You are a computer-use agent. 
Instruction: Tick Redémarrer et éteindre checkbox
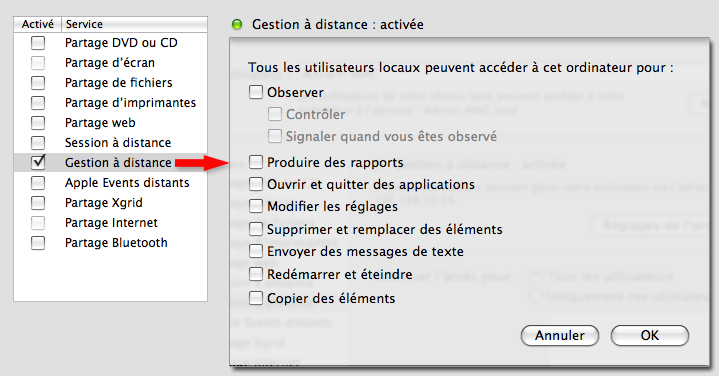pos(256,274)
